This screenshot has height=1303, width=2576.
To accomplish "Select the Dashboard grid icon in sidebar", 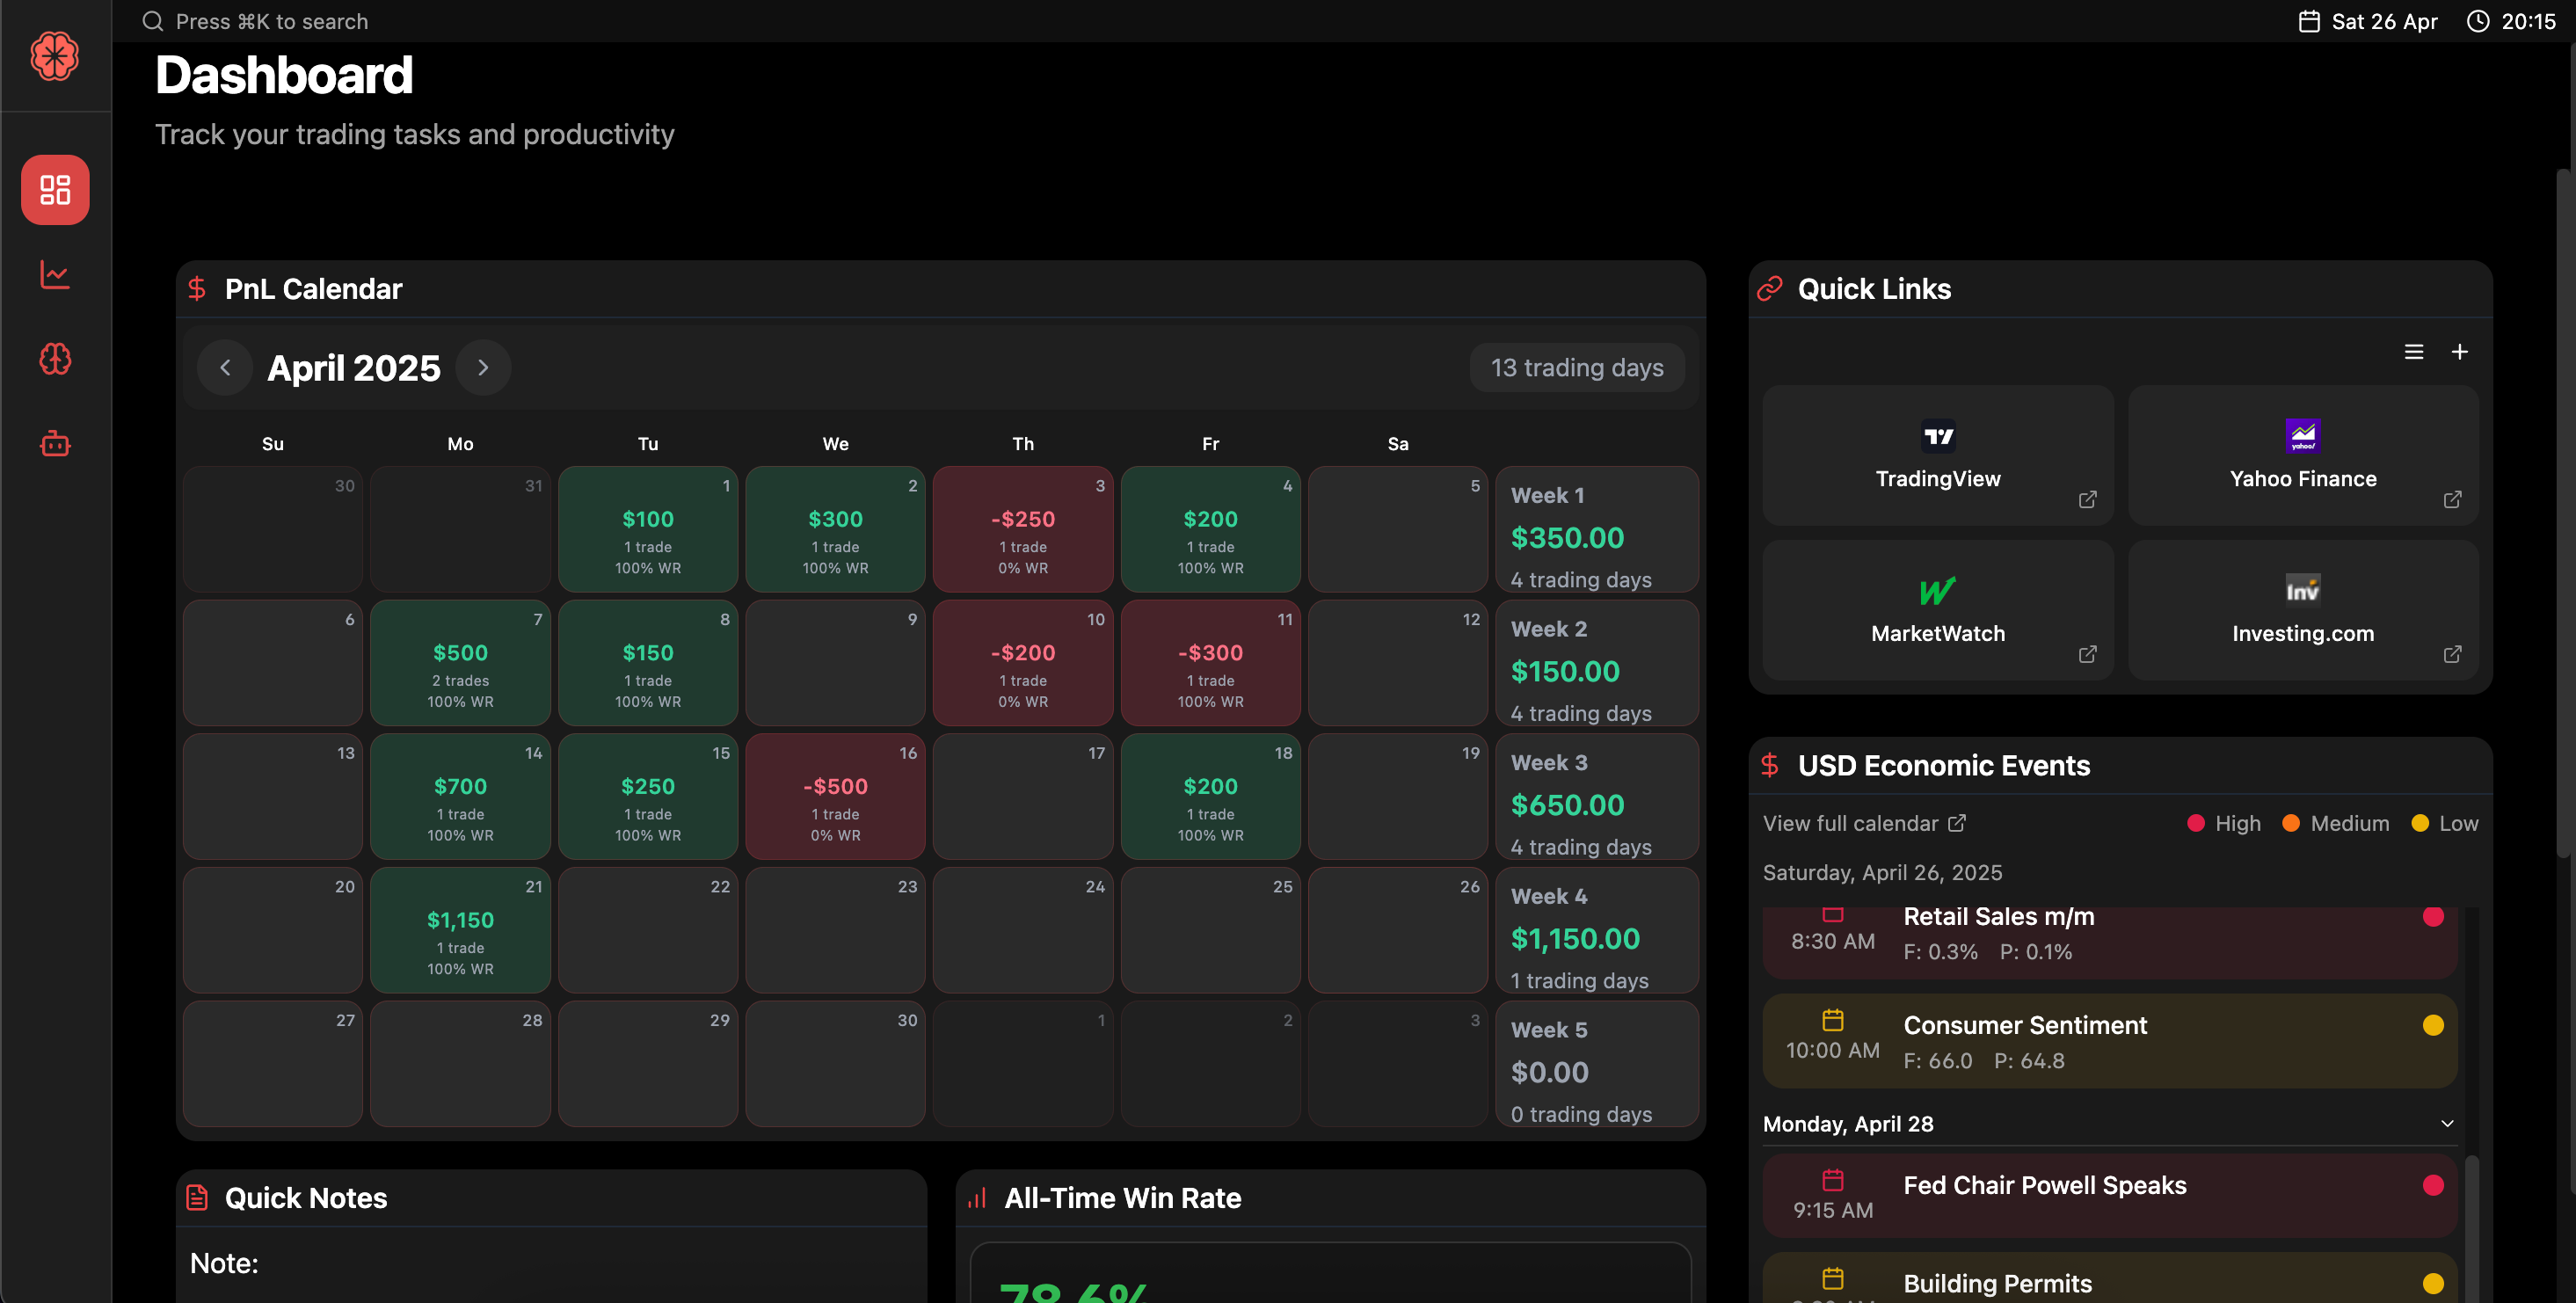I will (x=55, y=189).
